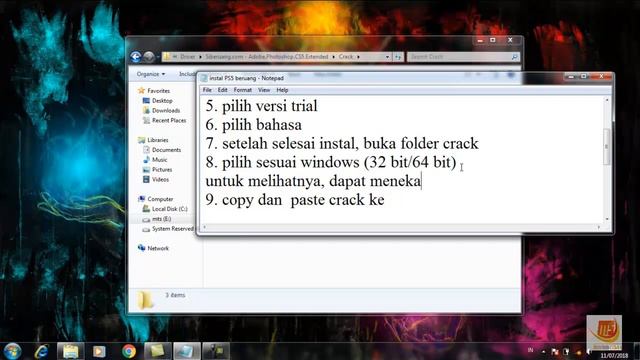
Task: Click line "8. pilih sesuai windows (32 bit/64 bit)"
Action: [331, 162]
